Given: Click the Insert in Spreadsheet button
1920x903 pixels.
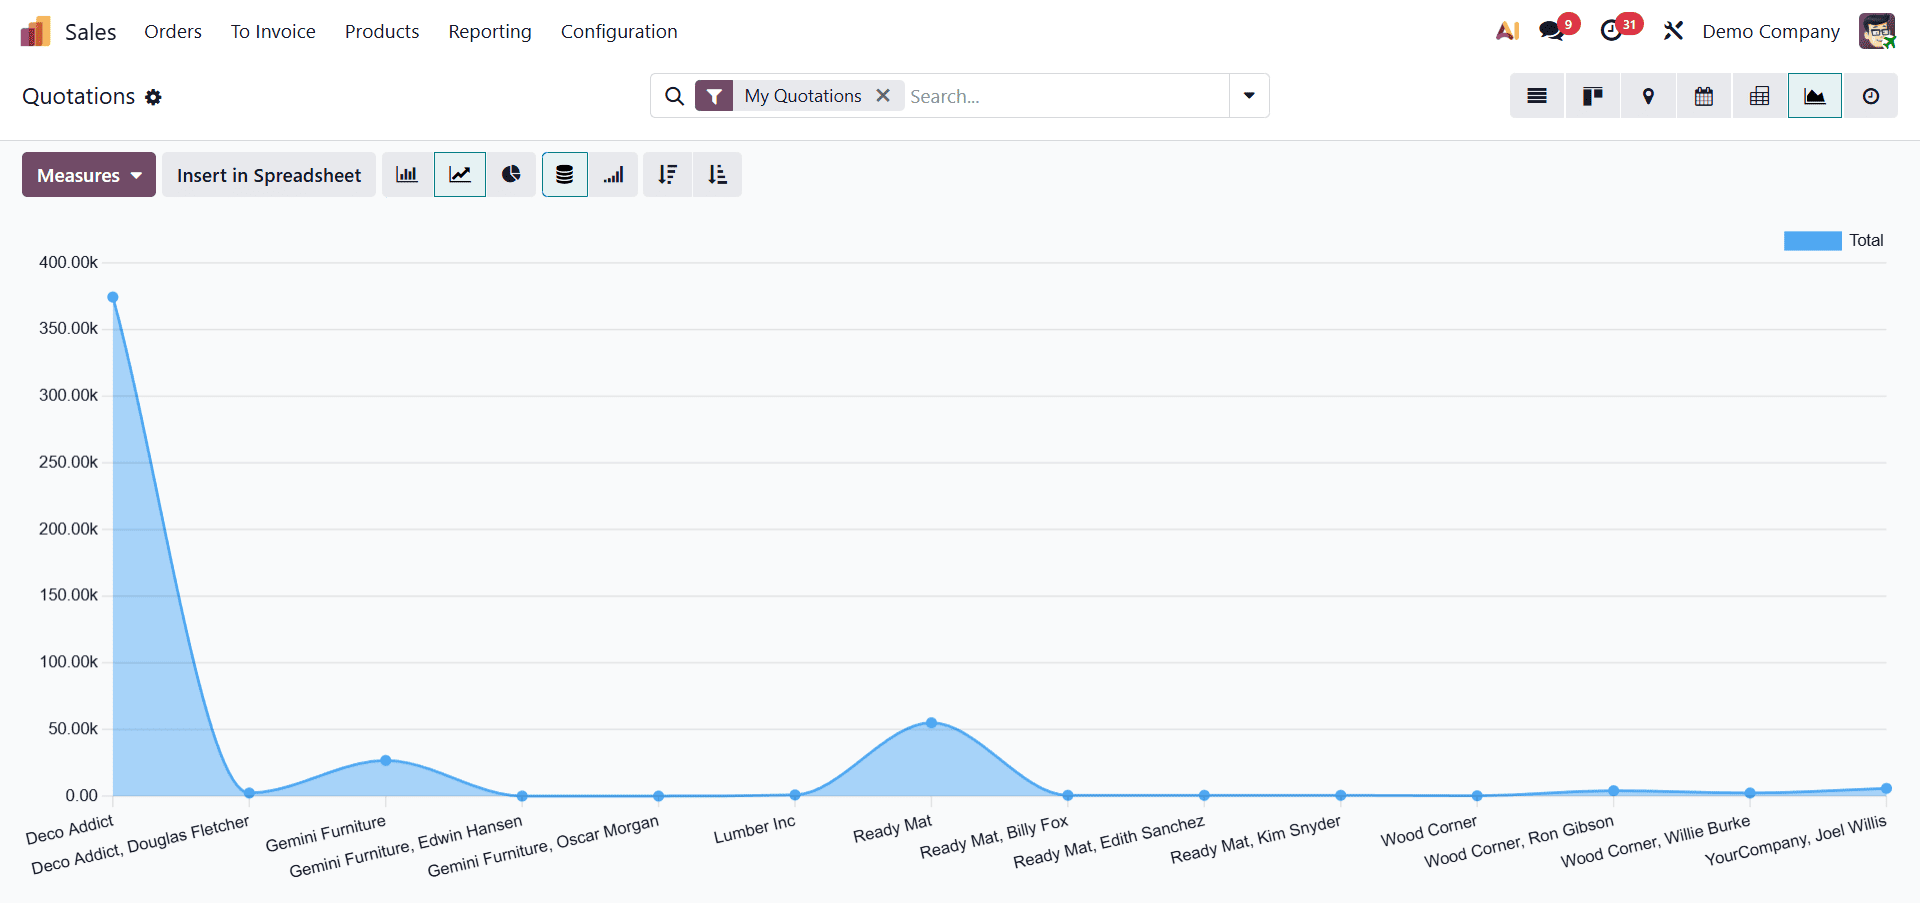Looking at the screenshot, I should tap(268, 174).
